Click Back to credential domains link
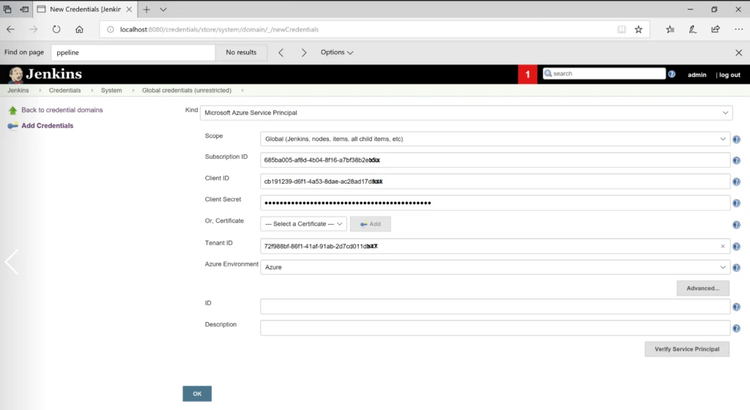The height and width of the screenshot is (410, 750). 62,110
